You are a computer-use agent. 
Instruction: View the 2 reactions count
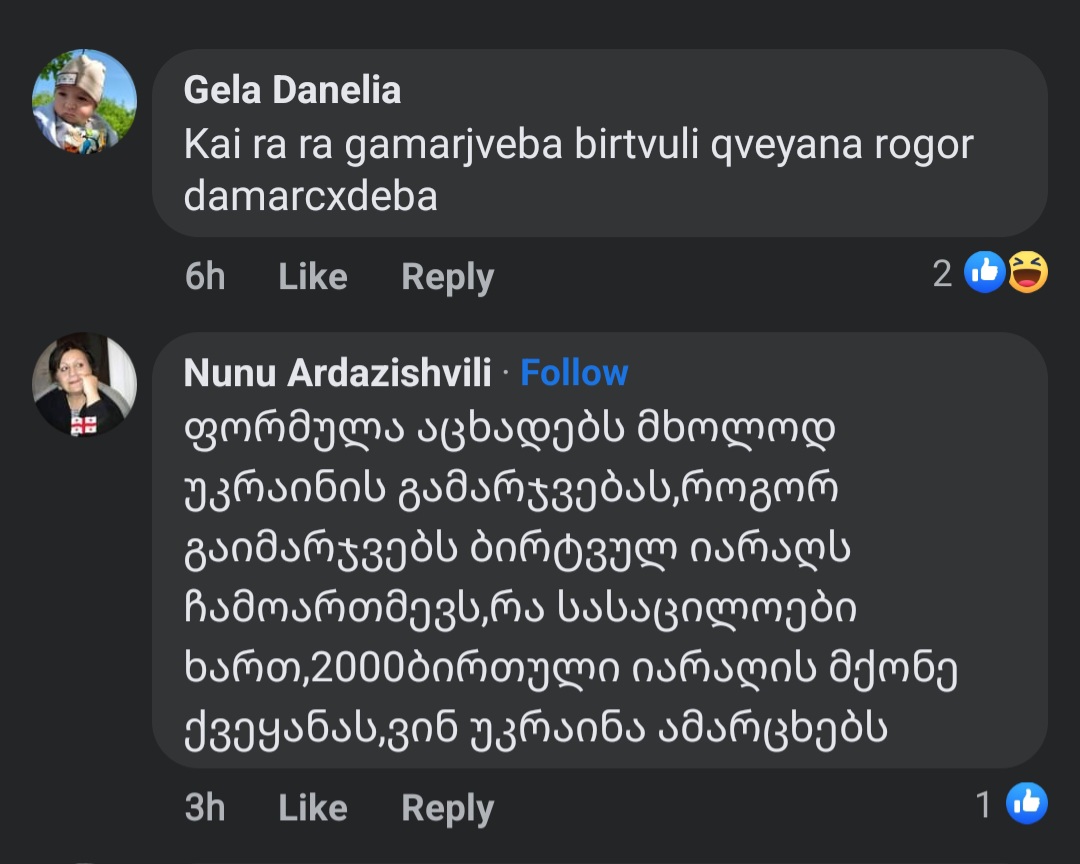click(942, 273)
